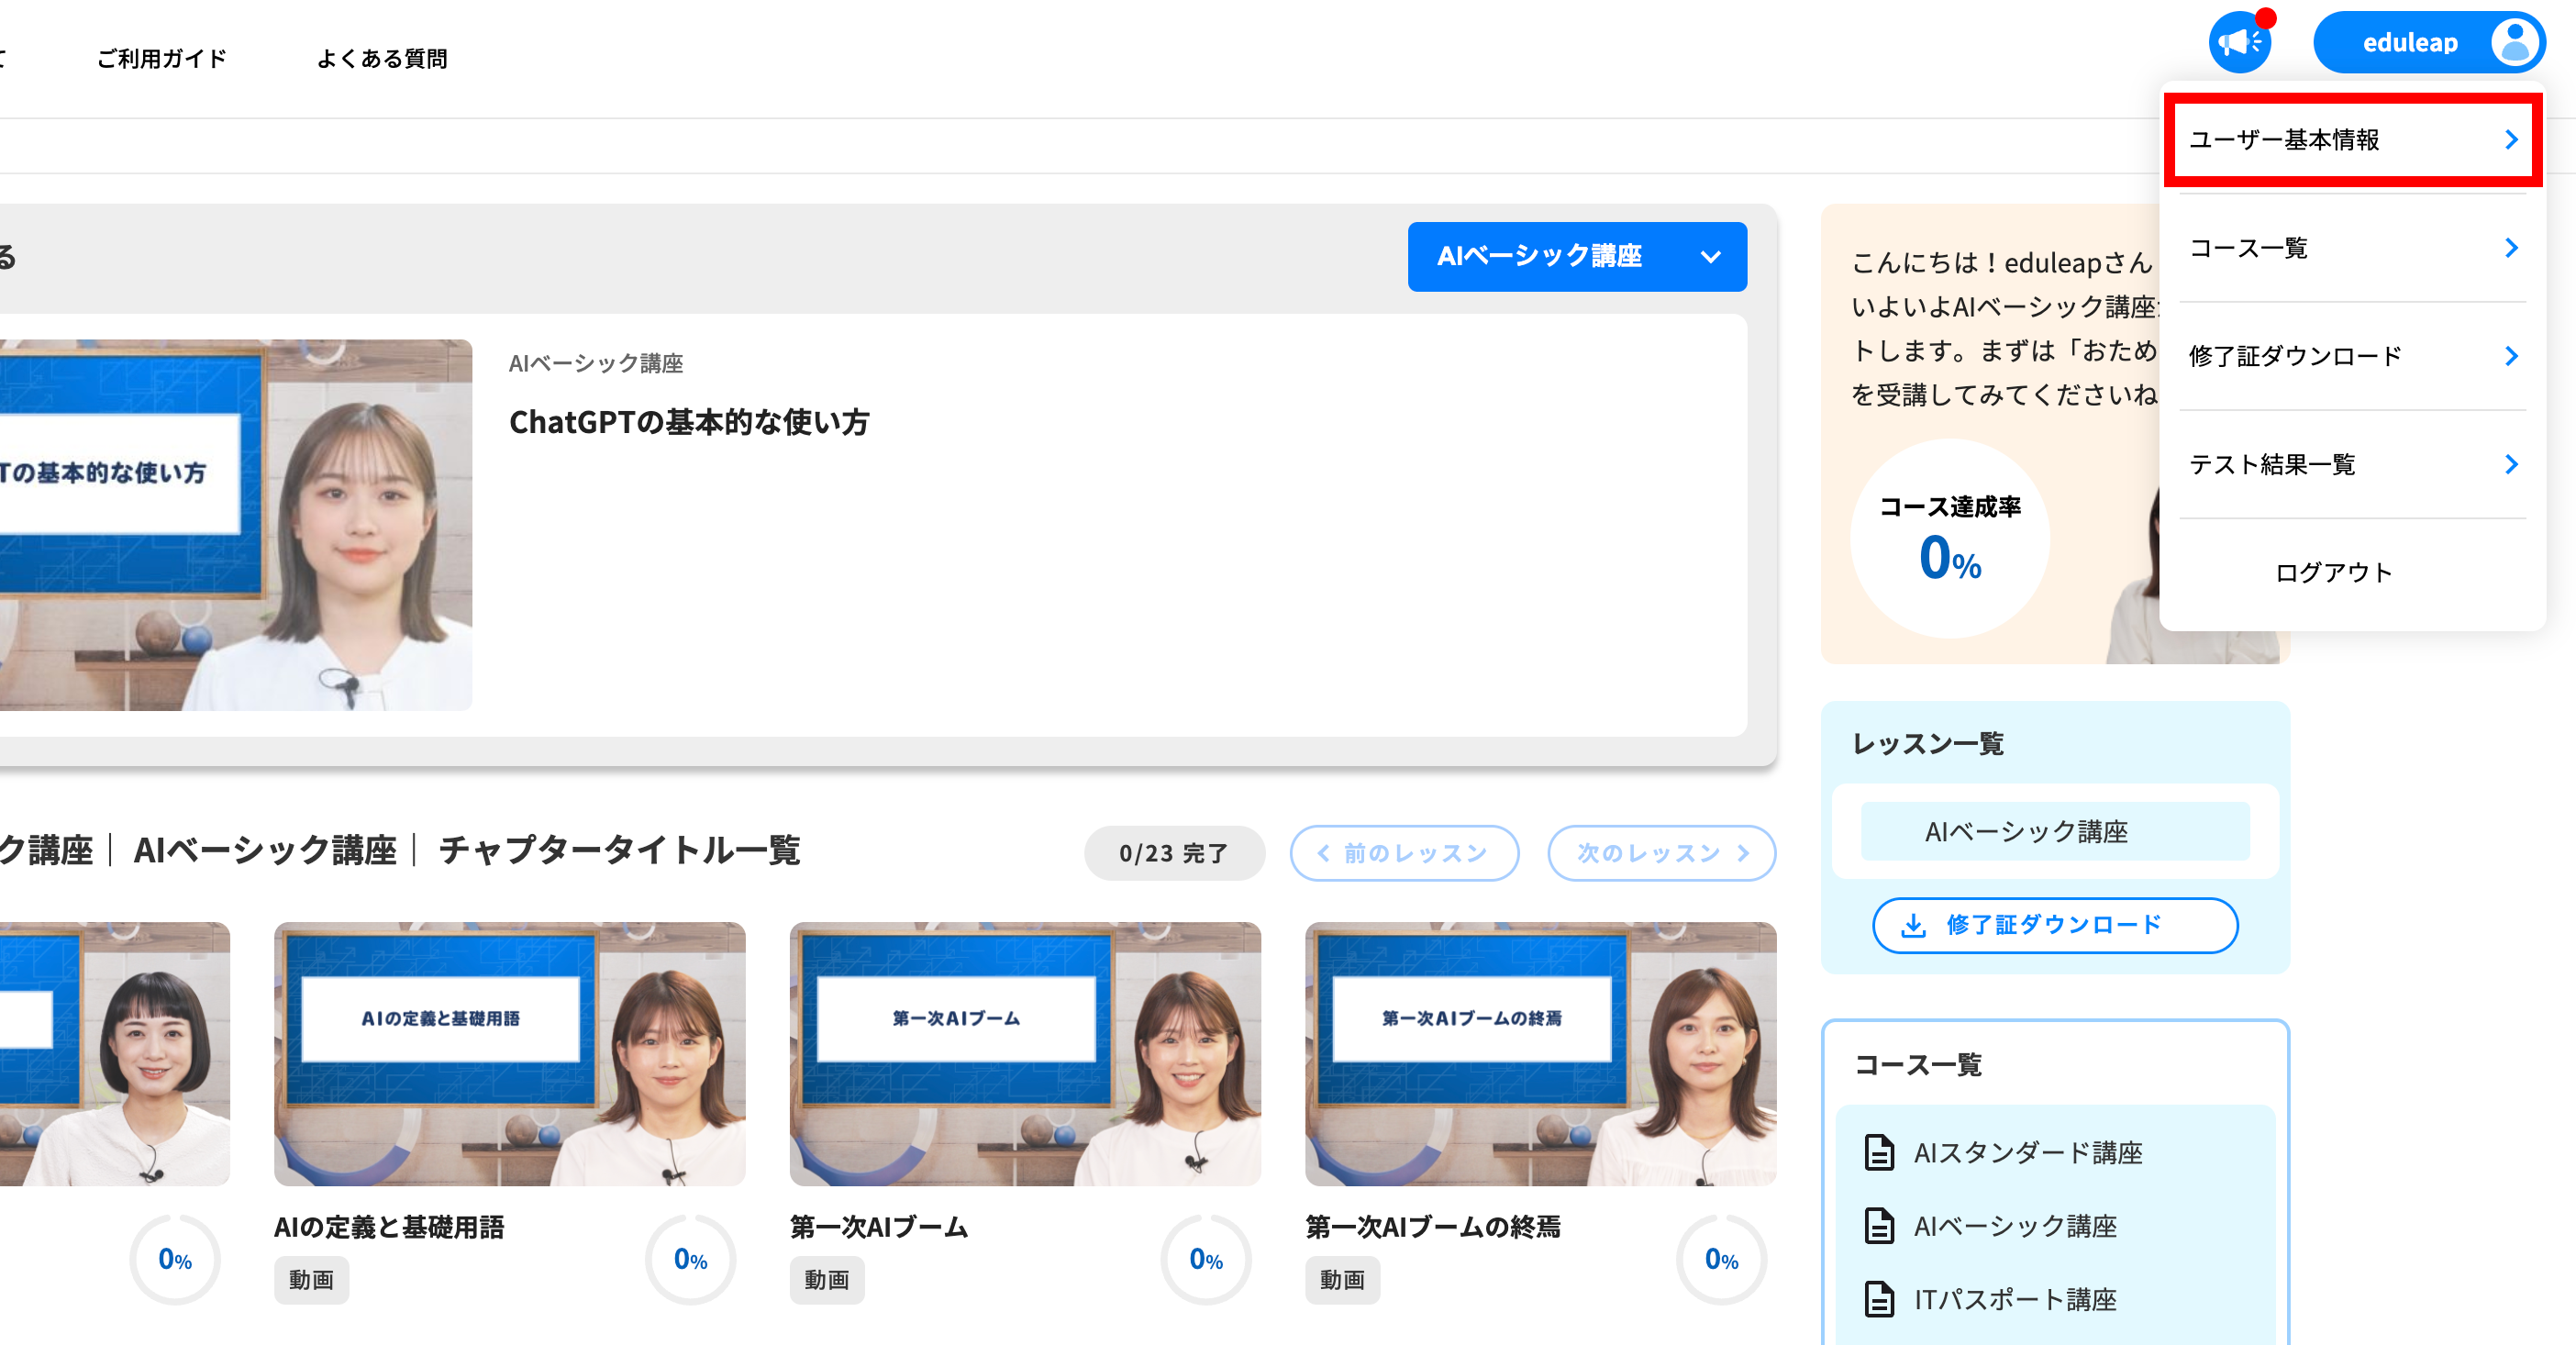This screenshot has width=2576, height=1345.
Task: Select コース一覧 from the user menu
Action: pyautogui.click(x=2353, y=247)
